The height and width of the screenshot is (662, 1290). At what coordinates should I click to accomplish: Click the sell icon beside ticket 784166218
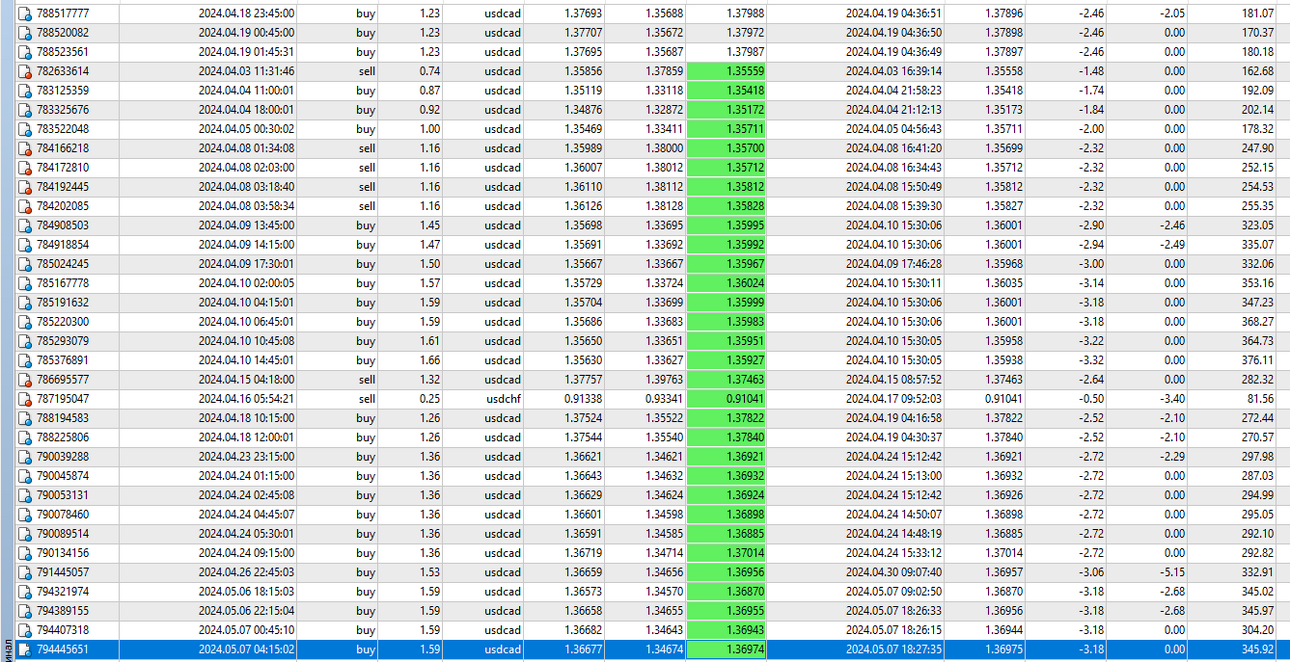pos(24,148)
